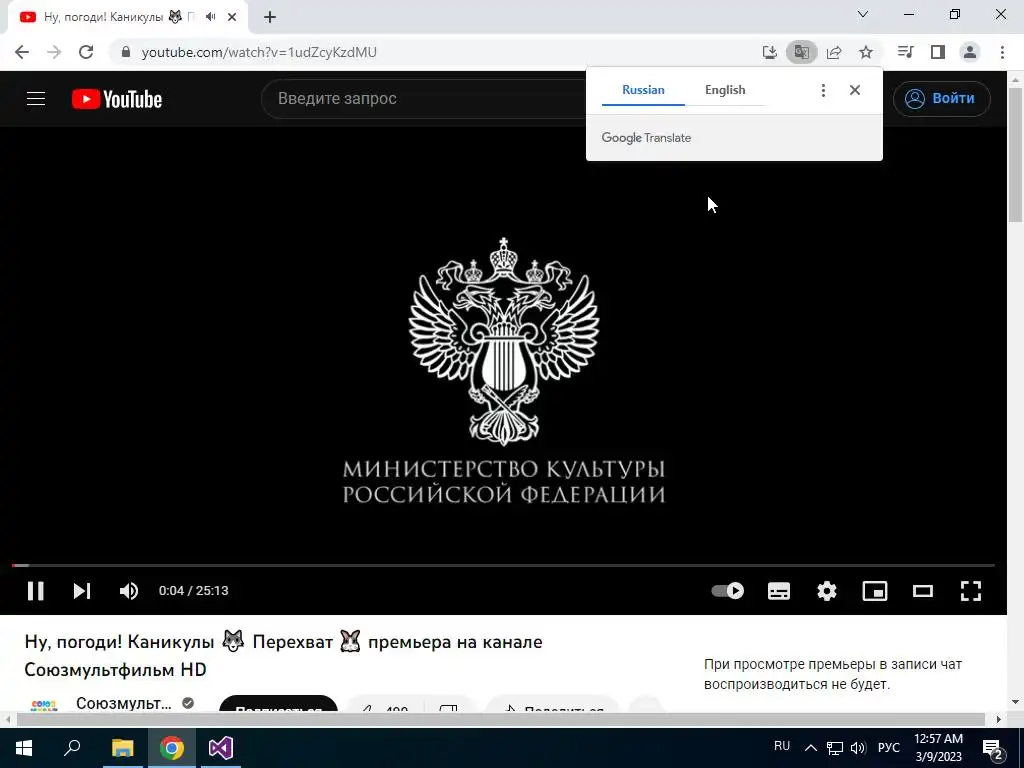Click the Translate this page icon
Viewport: 1024px width, 768px height.
click(x=801, y=52)
